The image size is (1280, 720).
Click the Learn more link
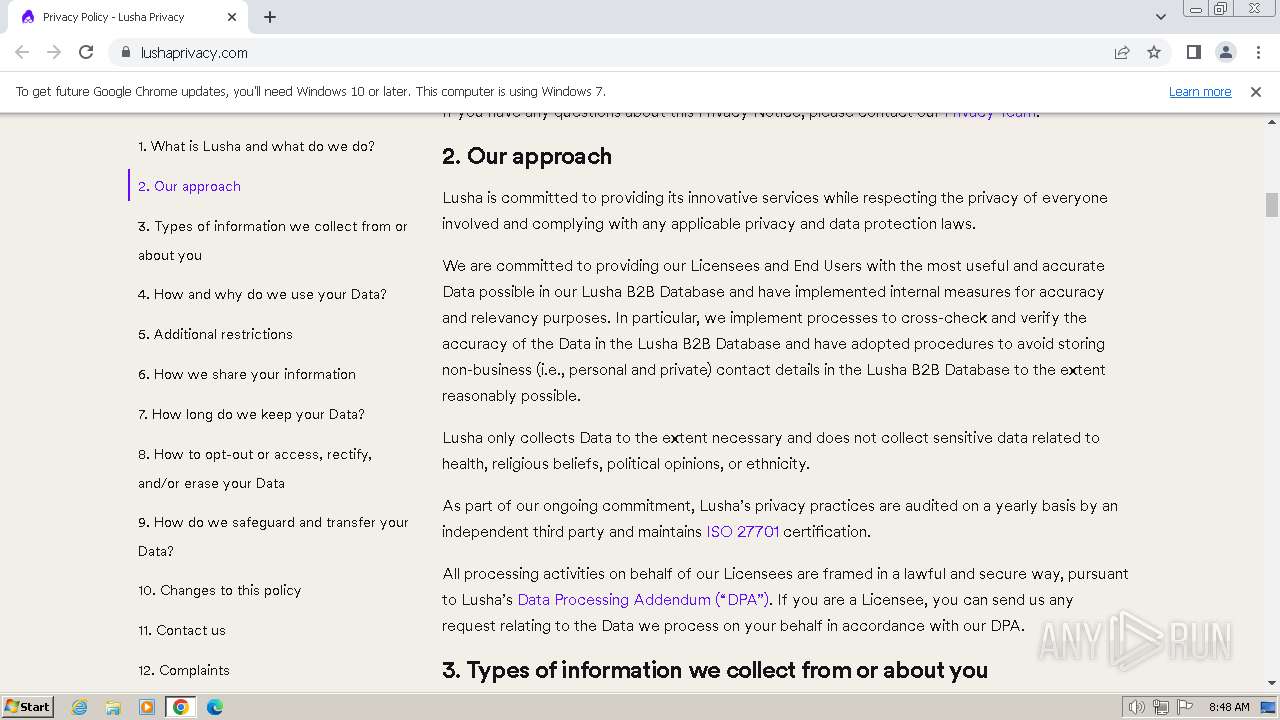tap(1200, 92)
